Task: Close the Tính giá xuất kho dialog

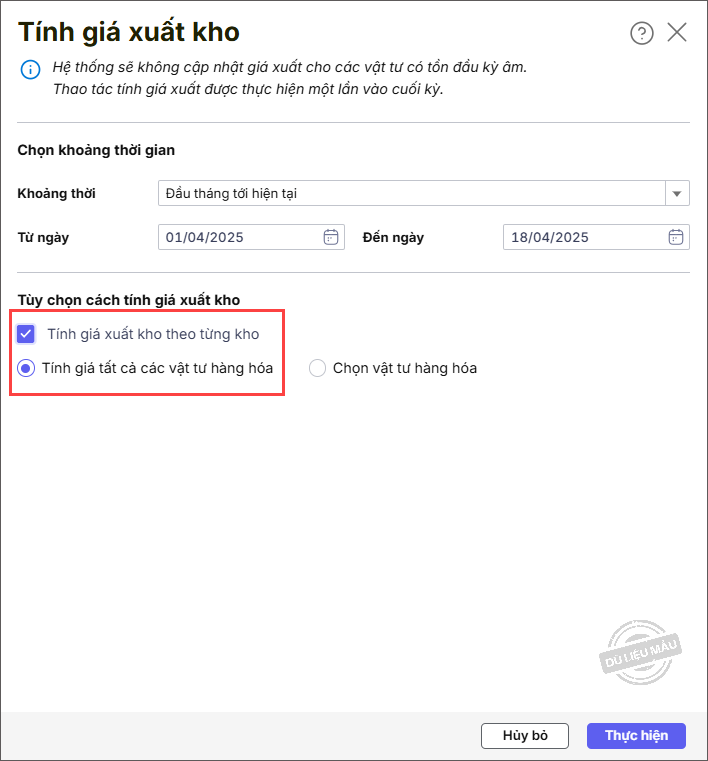Action: coord(677,32)
